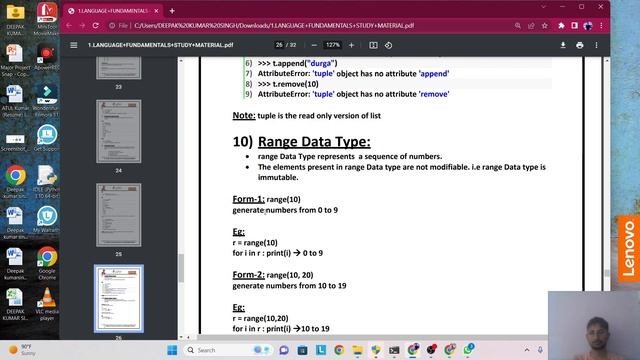The height and width of the screenshot is (360, 640).
Task: Open IDLE Python desktop shortcut
Action: coord(47,182)
